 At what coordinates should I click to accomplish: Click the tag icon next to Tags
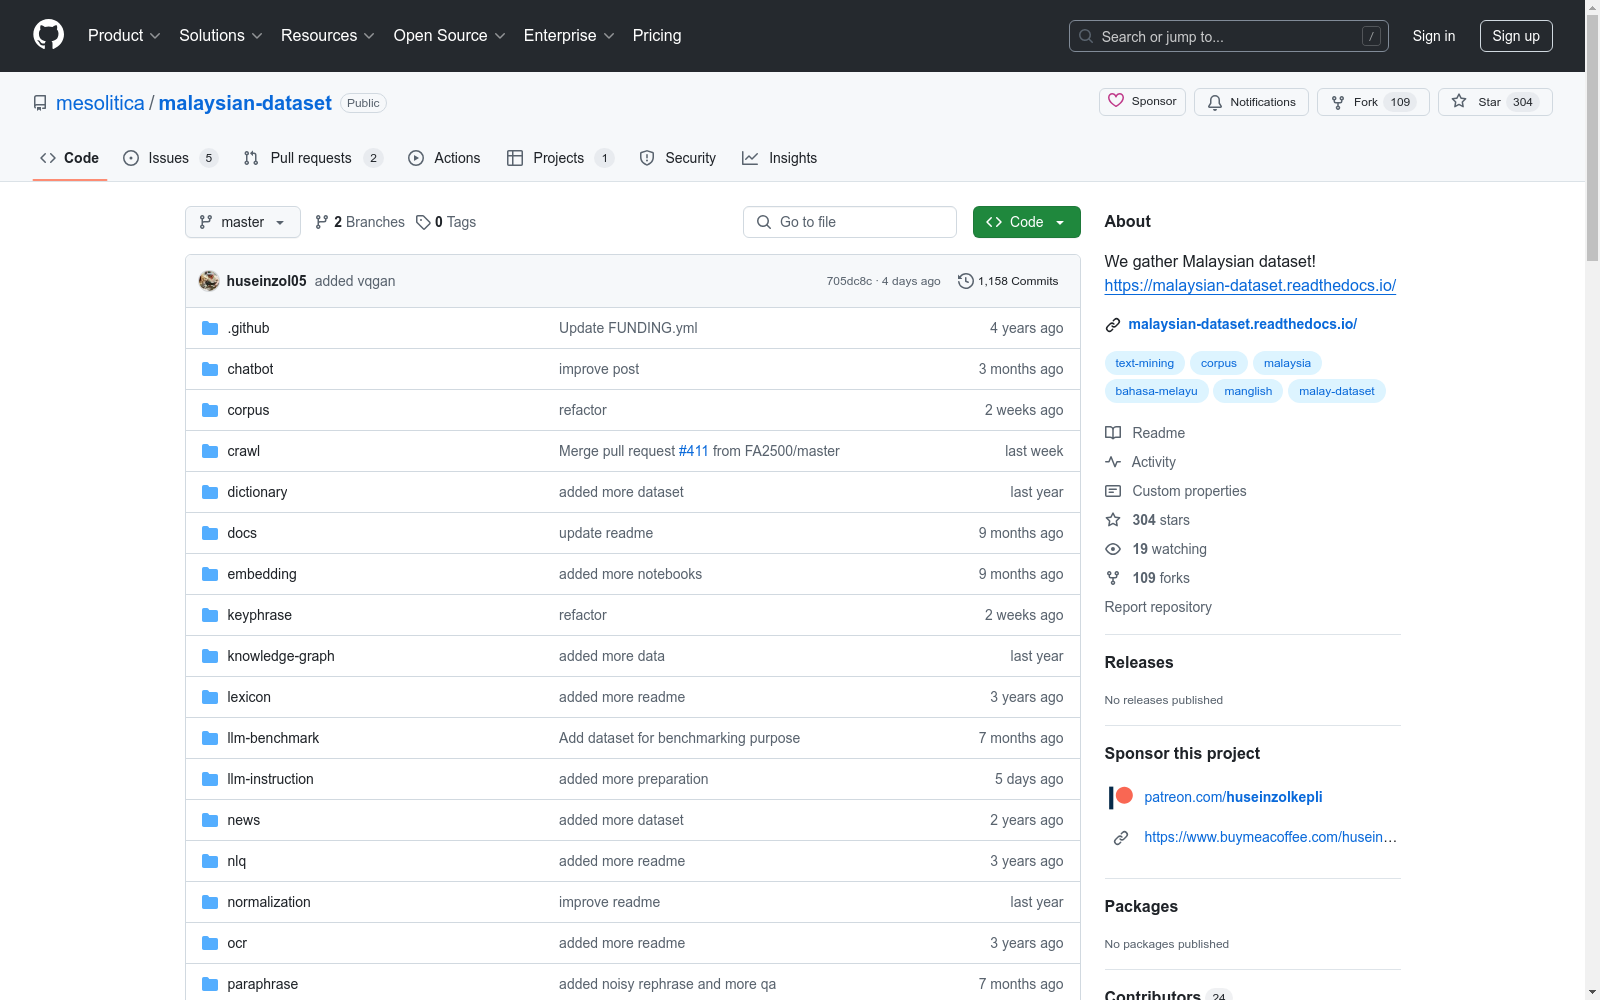tap(423, 222)
